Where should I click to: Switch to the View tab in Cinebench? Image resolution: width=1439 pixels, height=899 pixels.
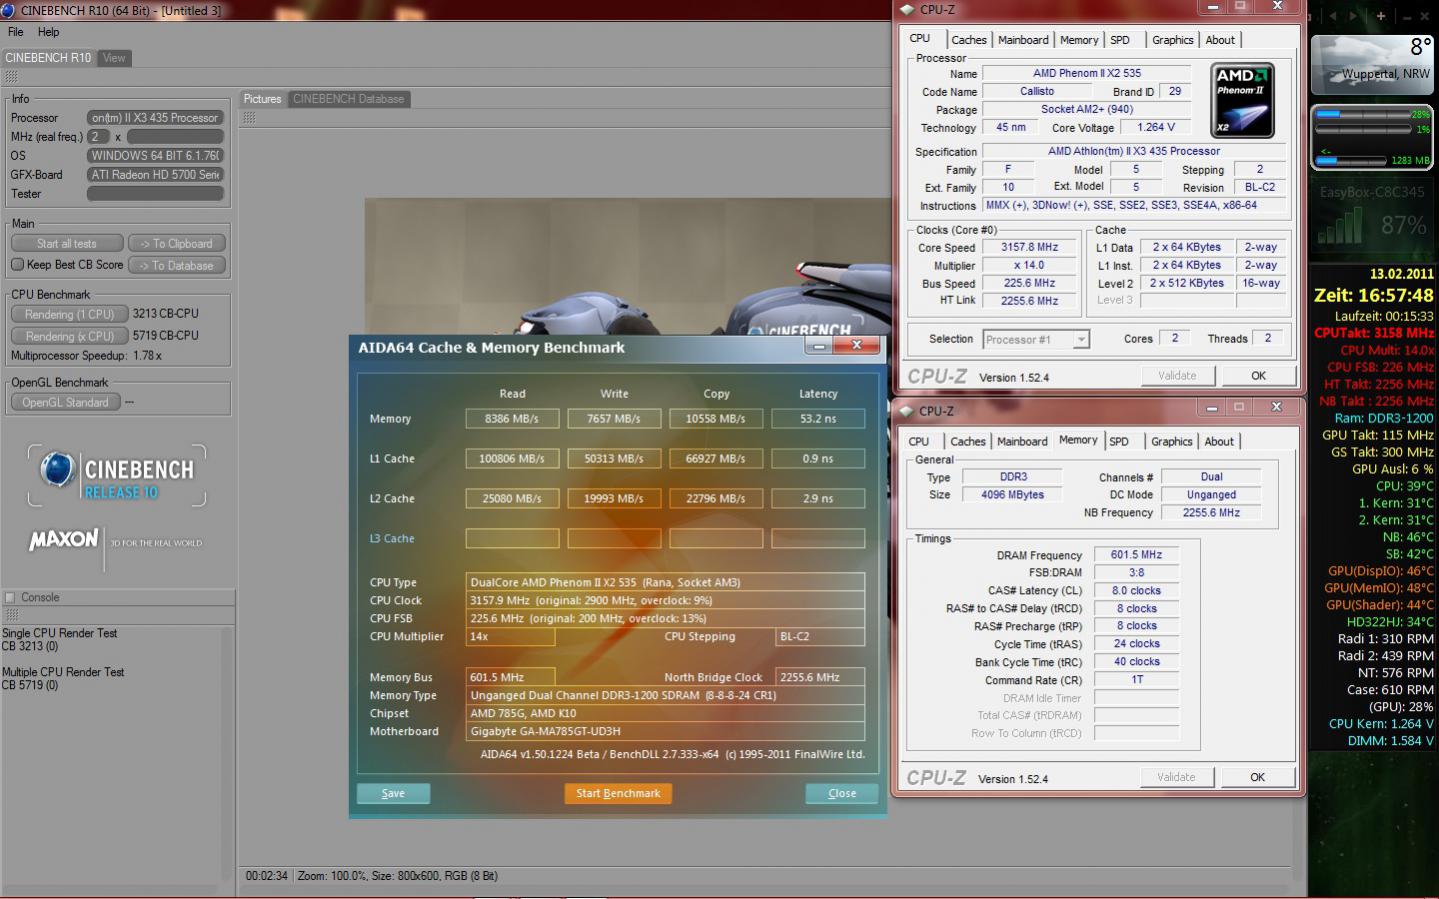(114, 58)
